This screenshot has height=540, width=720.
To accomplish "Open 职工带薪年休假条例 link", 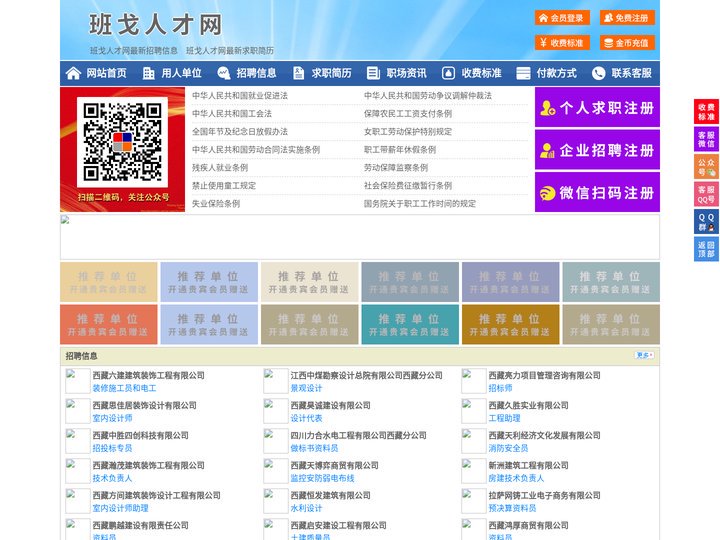I will 400,149.
